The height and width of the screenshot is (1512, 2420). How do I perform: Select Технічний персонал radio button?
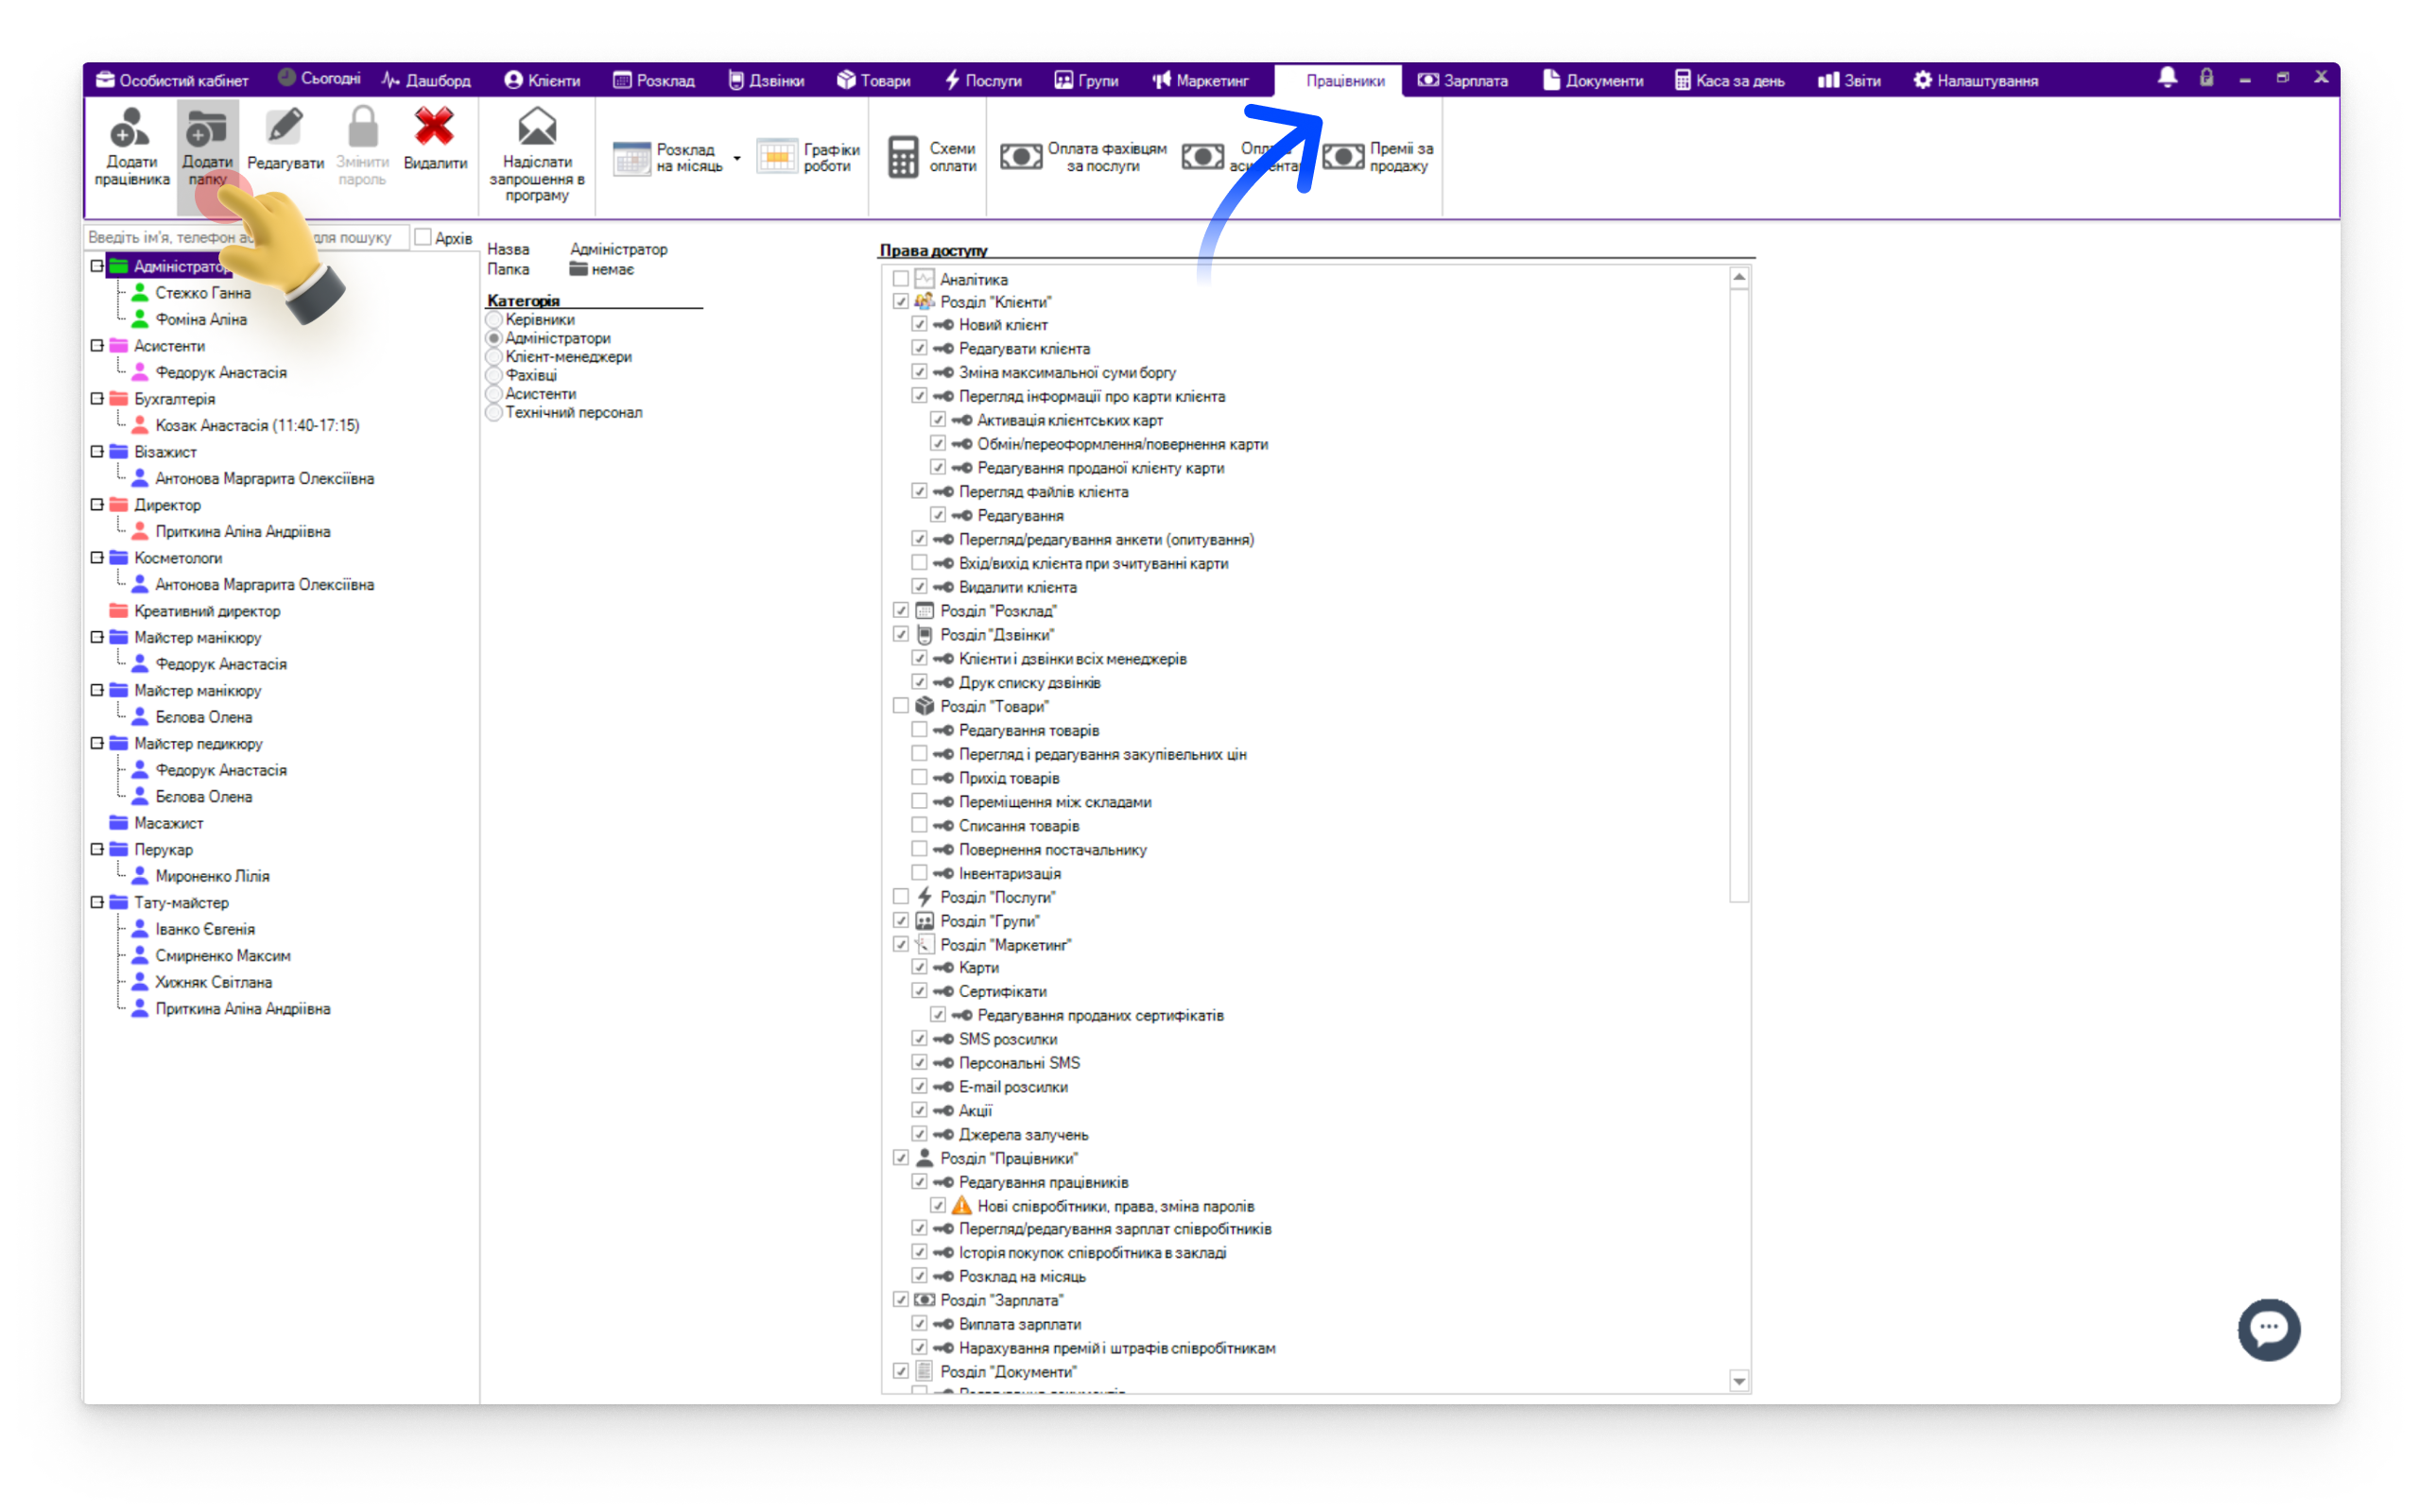coord(494,412)
